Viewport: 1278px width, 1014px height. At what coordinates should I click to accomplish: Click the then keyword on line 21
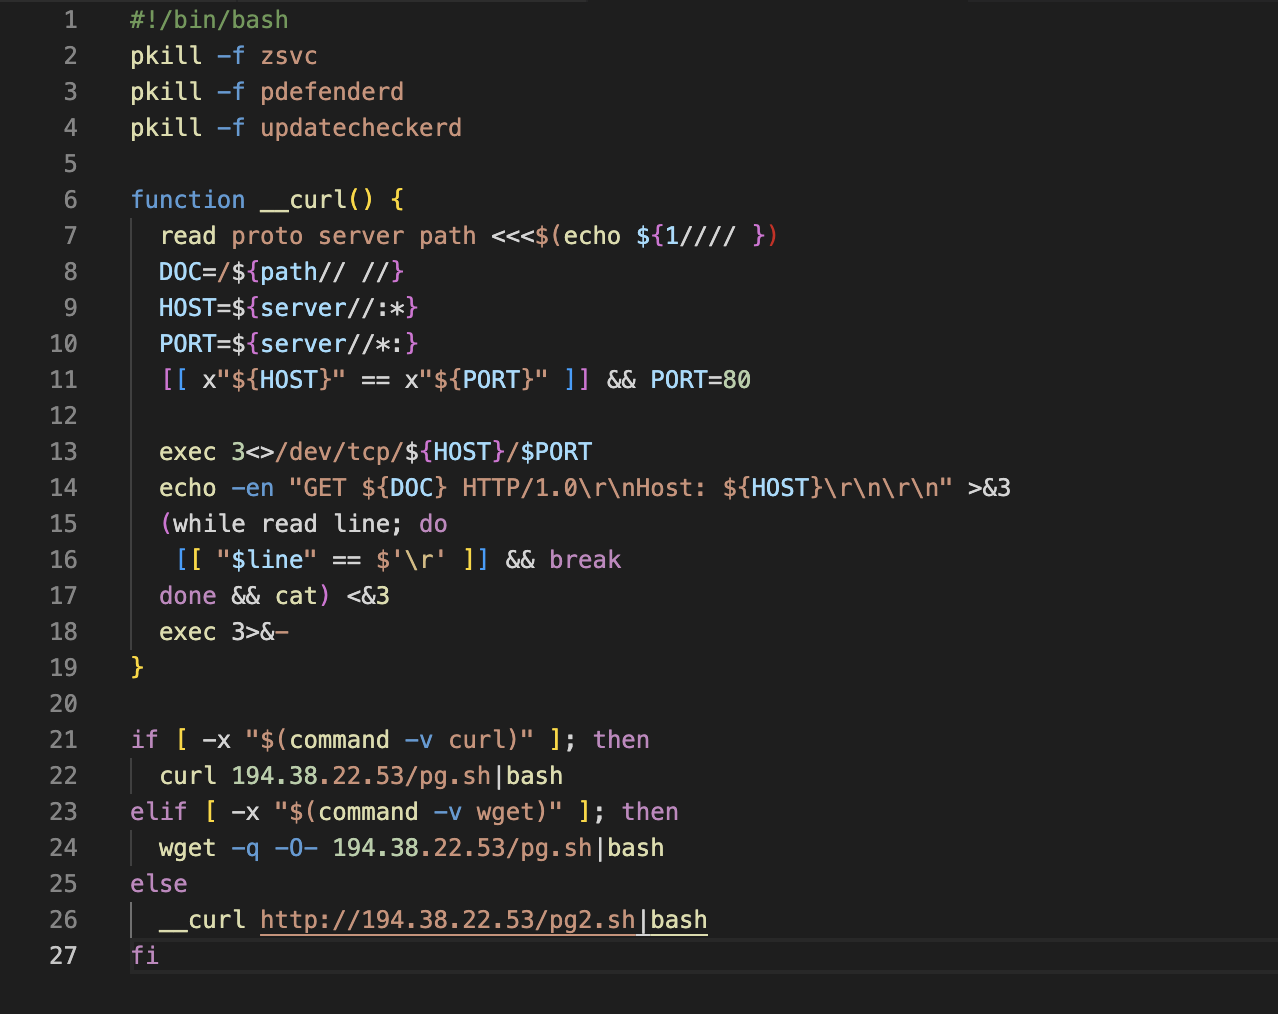[621, 740]
